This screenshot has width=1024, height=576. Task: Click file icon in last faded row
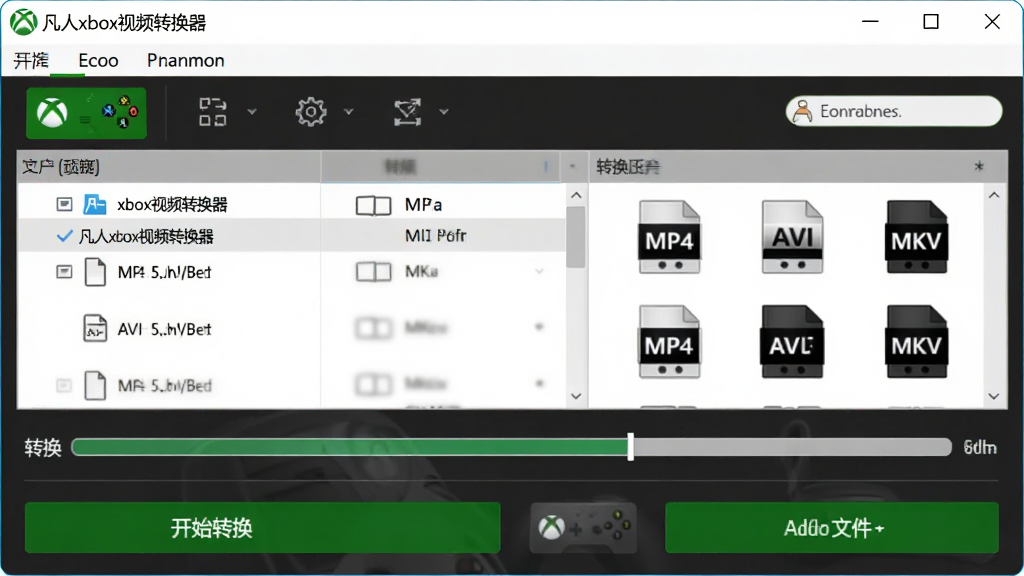(x=95, y=385)
